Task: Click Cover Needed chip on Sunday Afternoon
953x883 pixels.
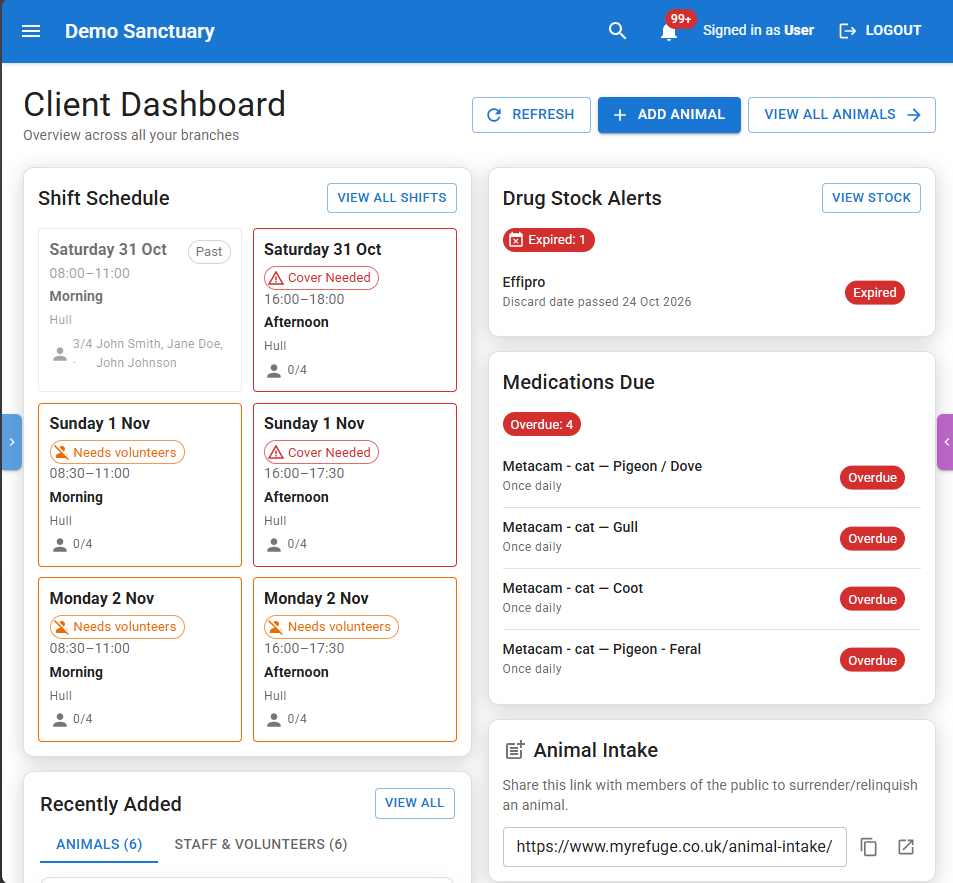Action: point(321,452)
